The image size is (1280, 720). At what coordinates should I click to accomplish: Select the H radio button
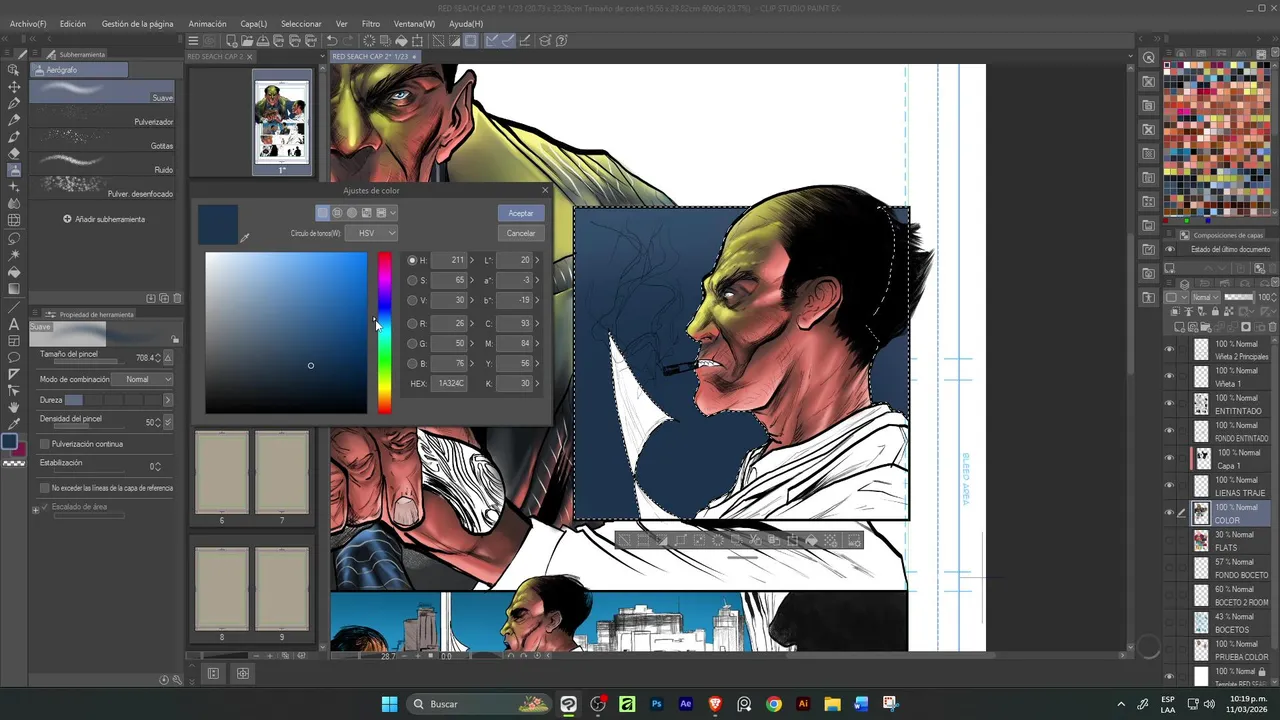point(412,260)
